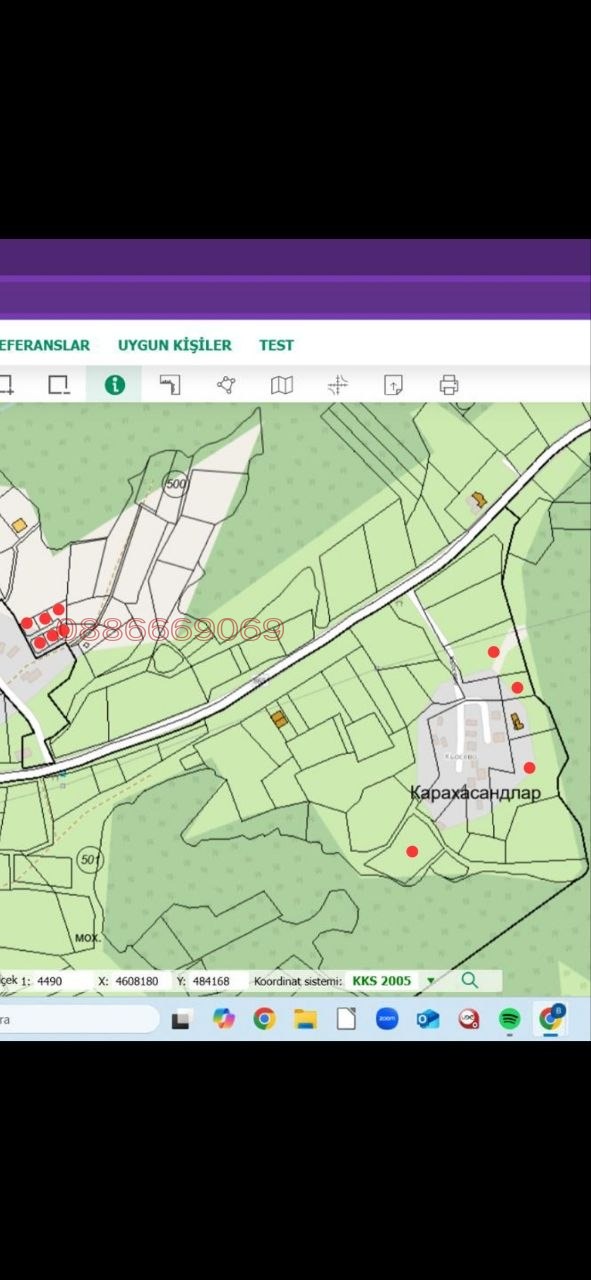
Task: Choose the polygon nodes drawing tool
Action: coord(227,385)
